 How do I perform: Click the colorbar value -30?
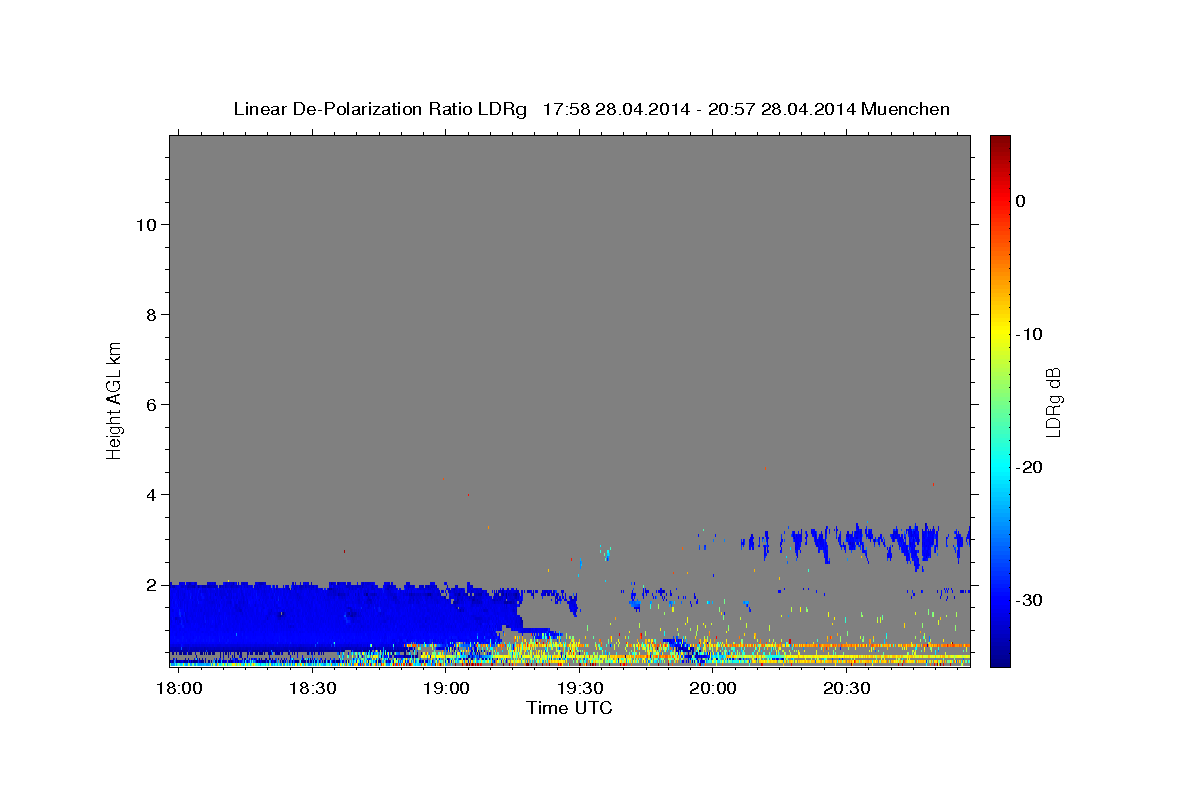pyautogui.click(x=1029, y=600)
